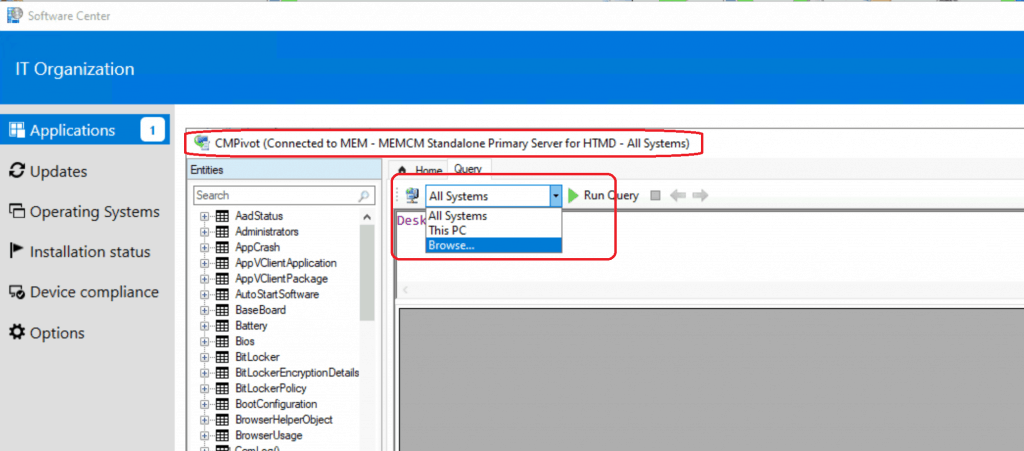Expand the AppVClientPackage entity

[x=204, y=279]
